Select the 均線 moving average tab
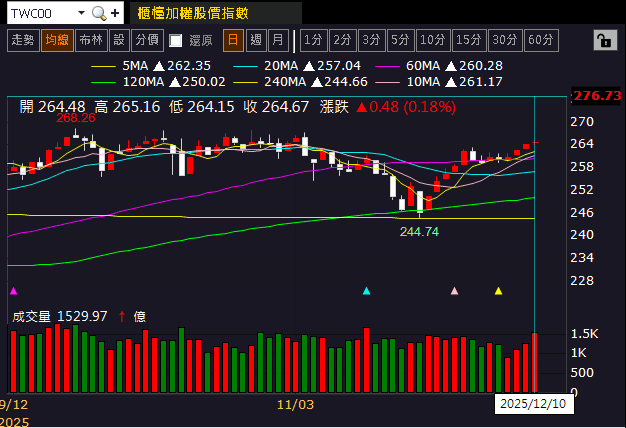The height and width of the screenshot is (428, 626). click(57, 40)
